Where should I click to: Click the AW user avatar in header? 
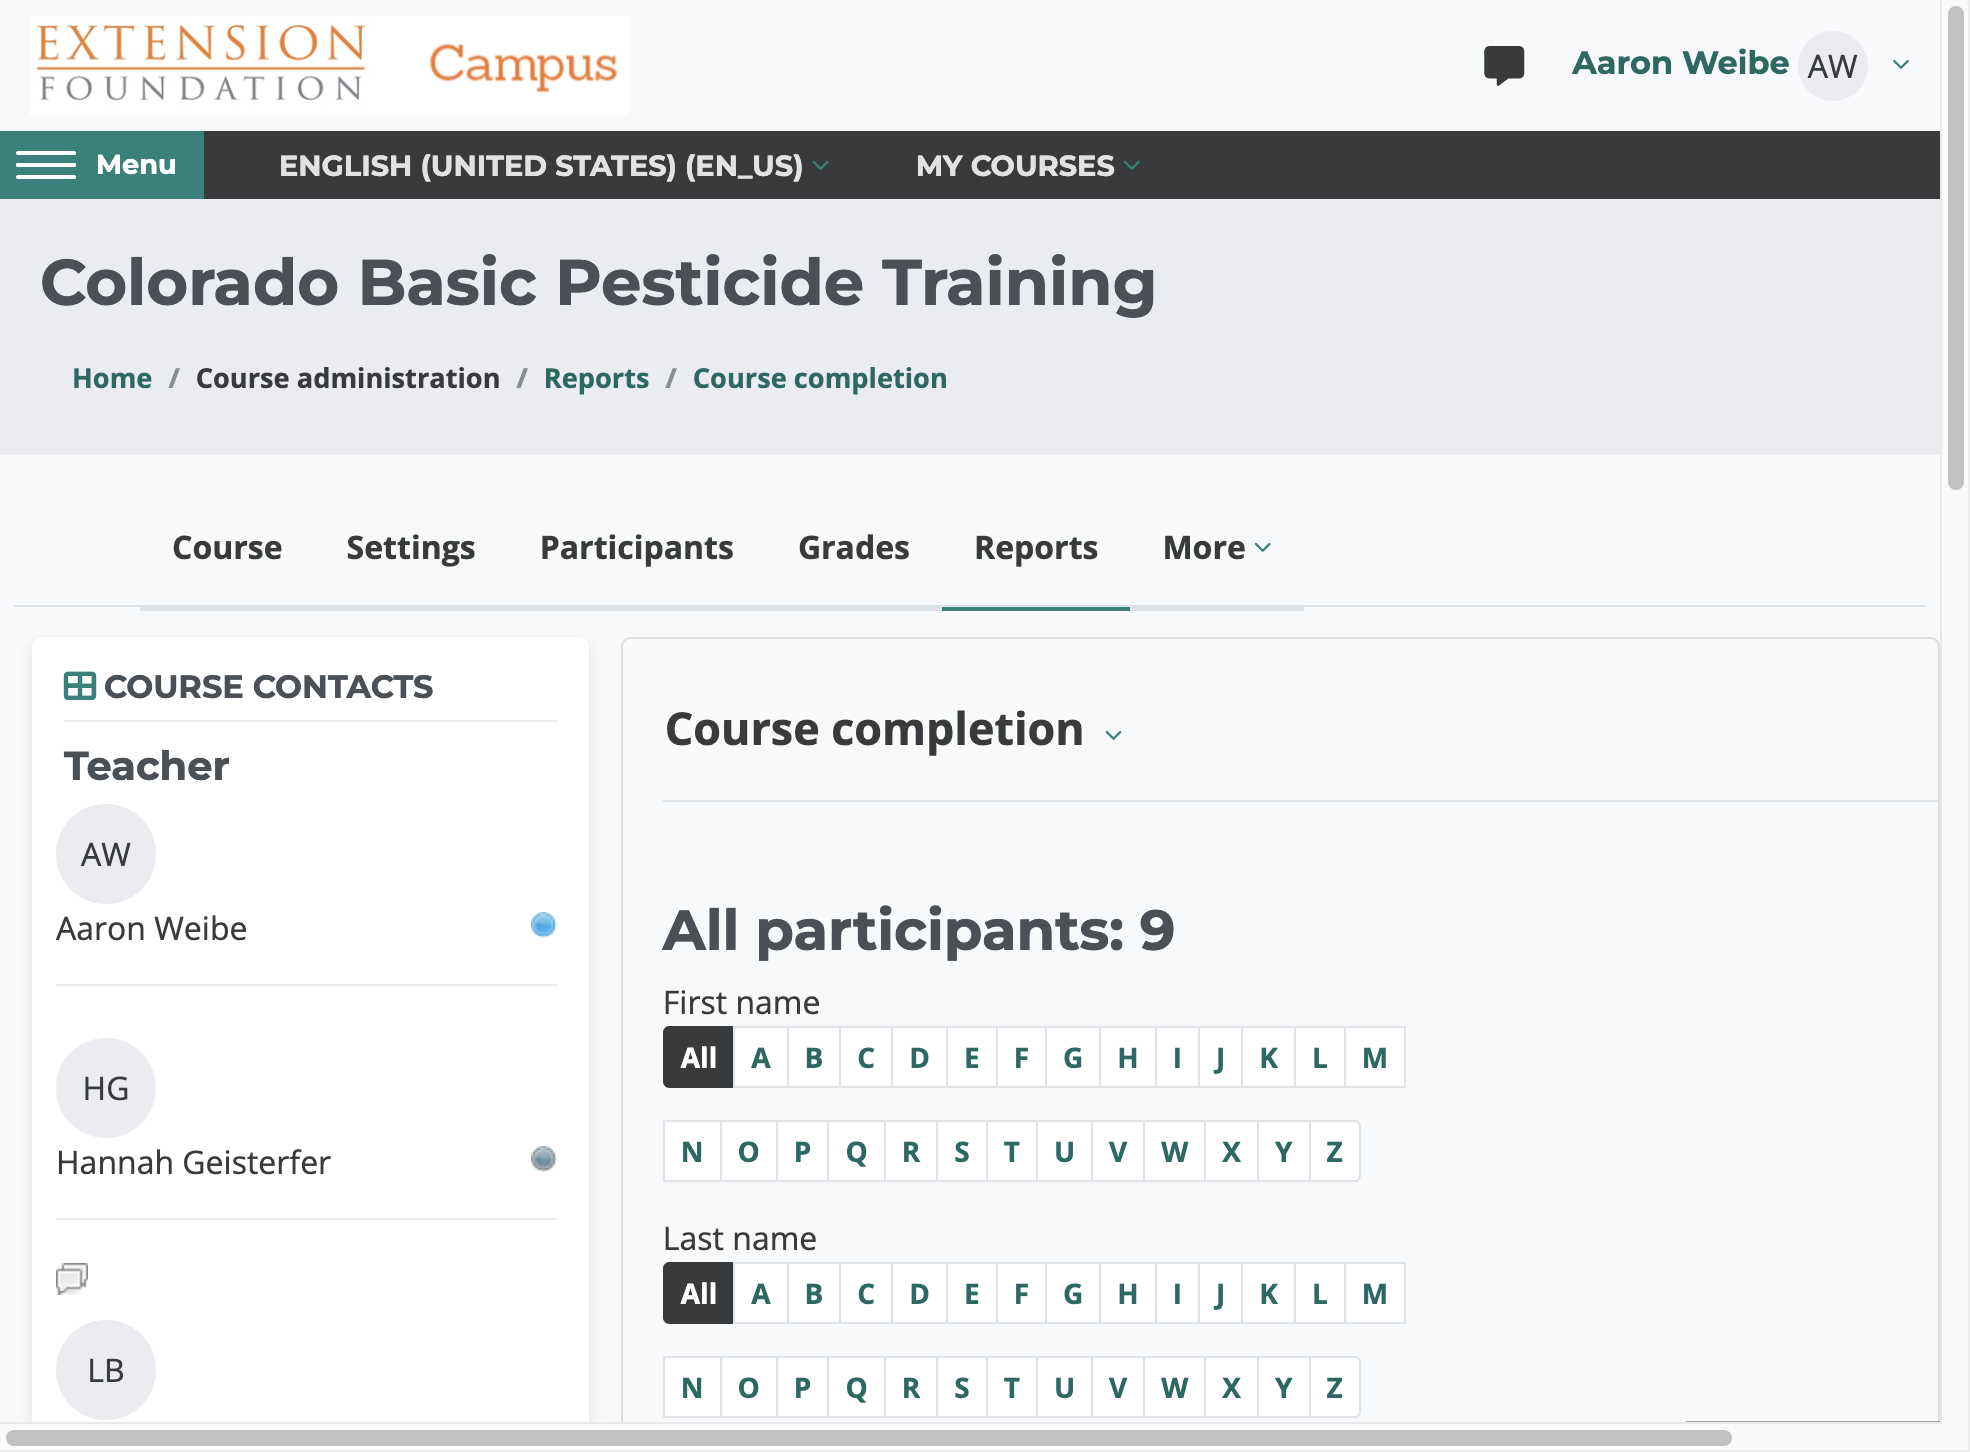pyautogui.click(x=1832, y=66)
